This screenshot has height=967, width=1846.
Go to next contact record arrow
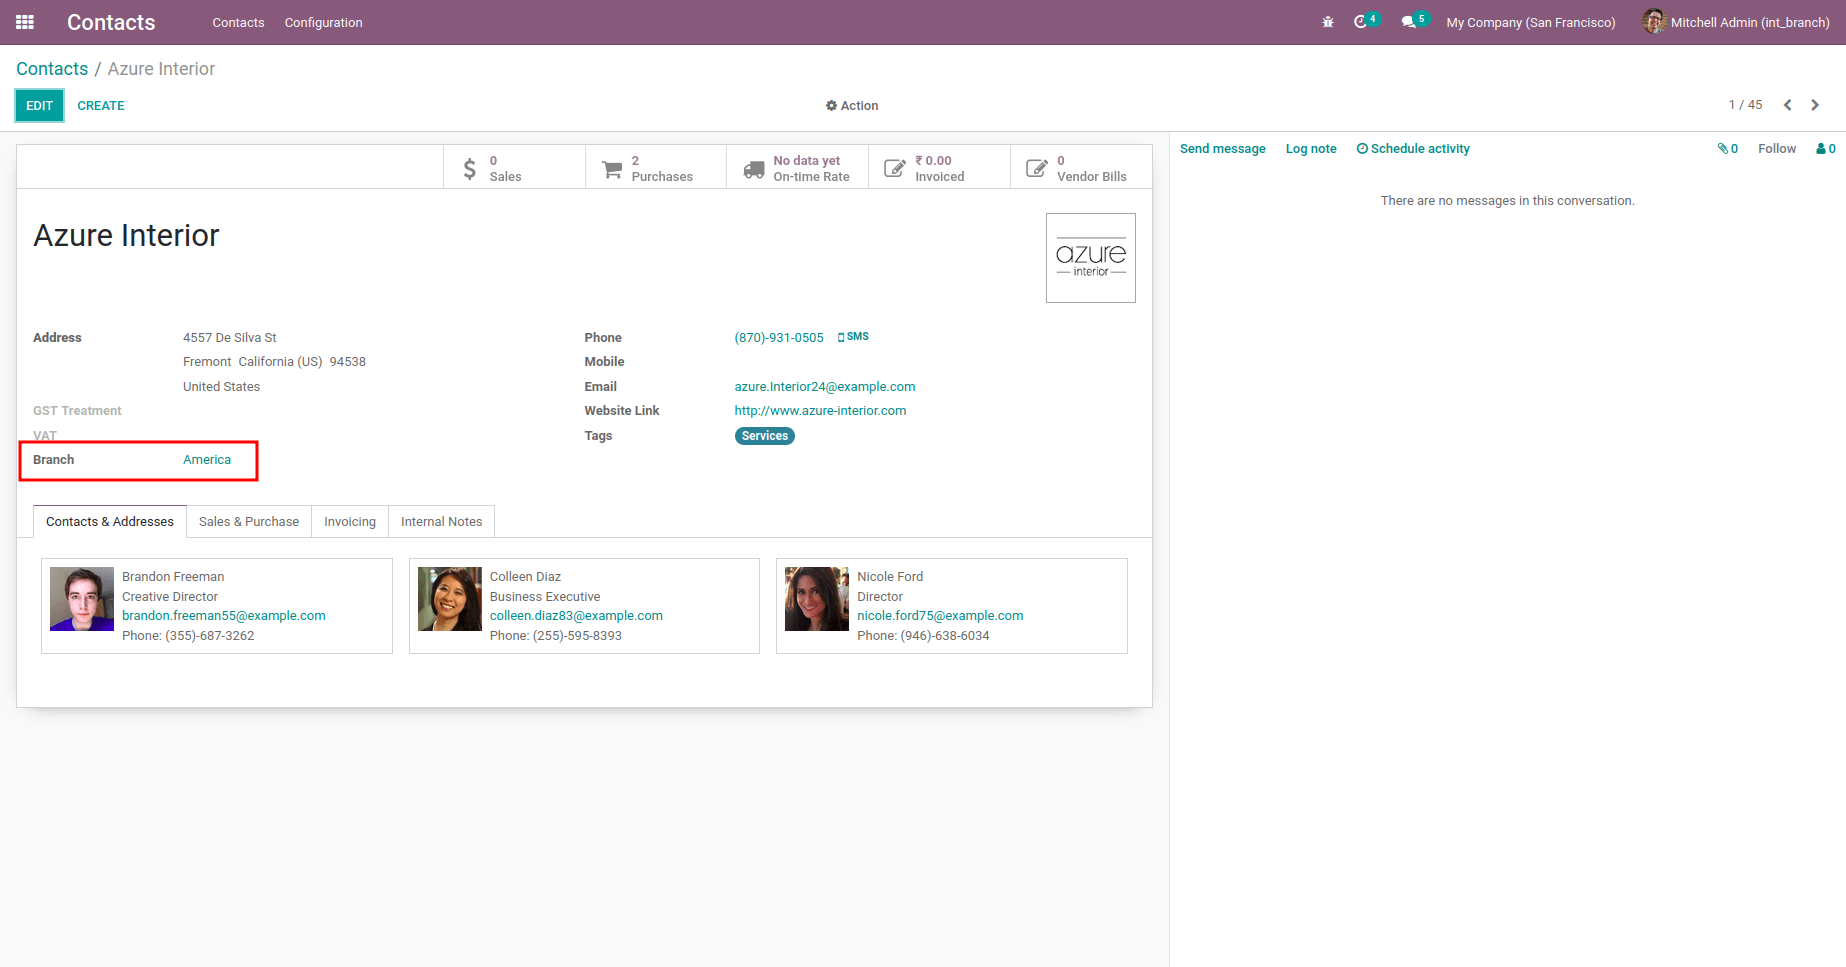pyautogui.click(x=1815, y=105)
